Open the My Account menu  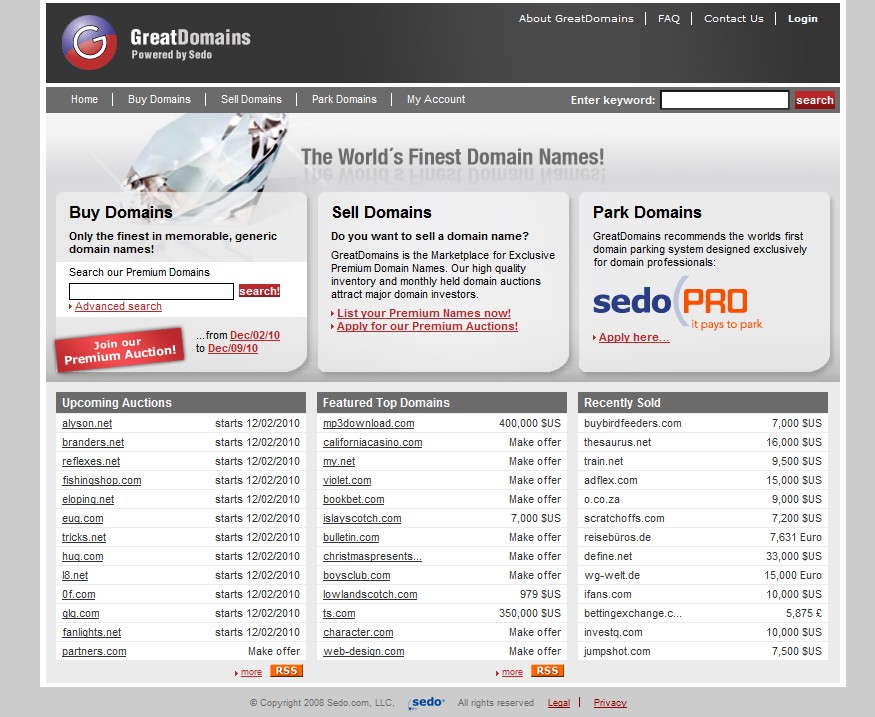click(436, 99)
